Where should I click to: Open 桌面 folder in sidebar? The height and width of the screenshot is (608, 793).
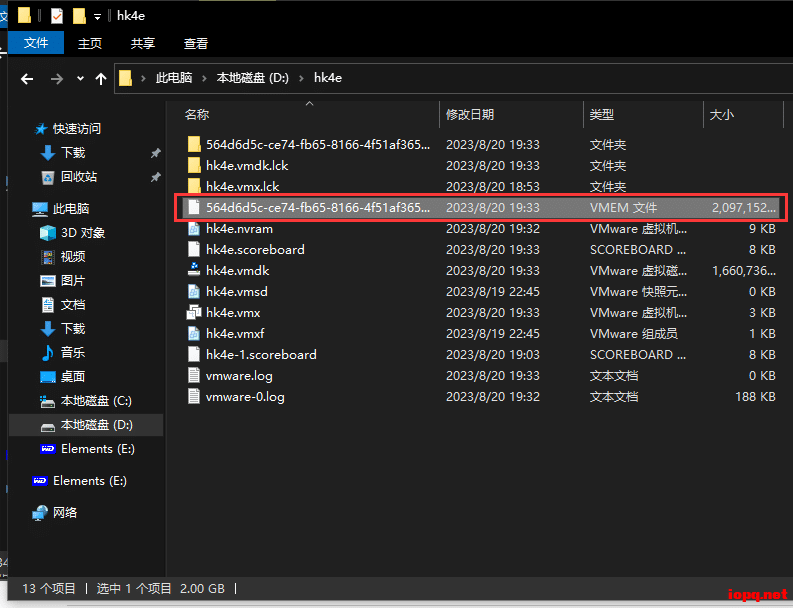(73, 377)
